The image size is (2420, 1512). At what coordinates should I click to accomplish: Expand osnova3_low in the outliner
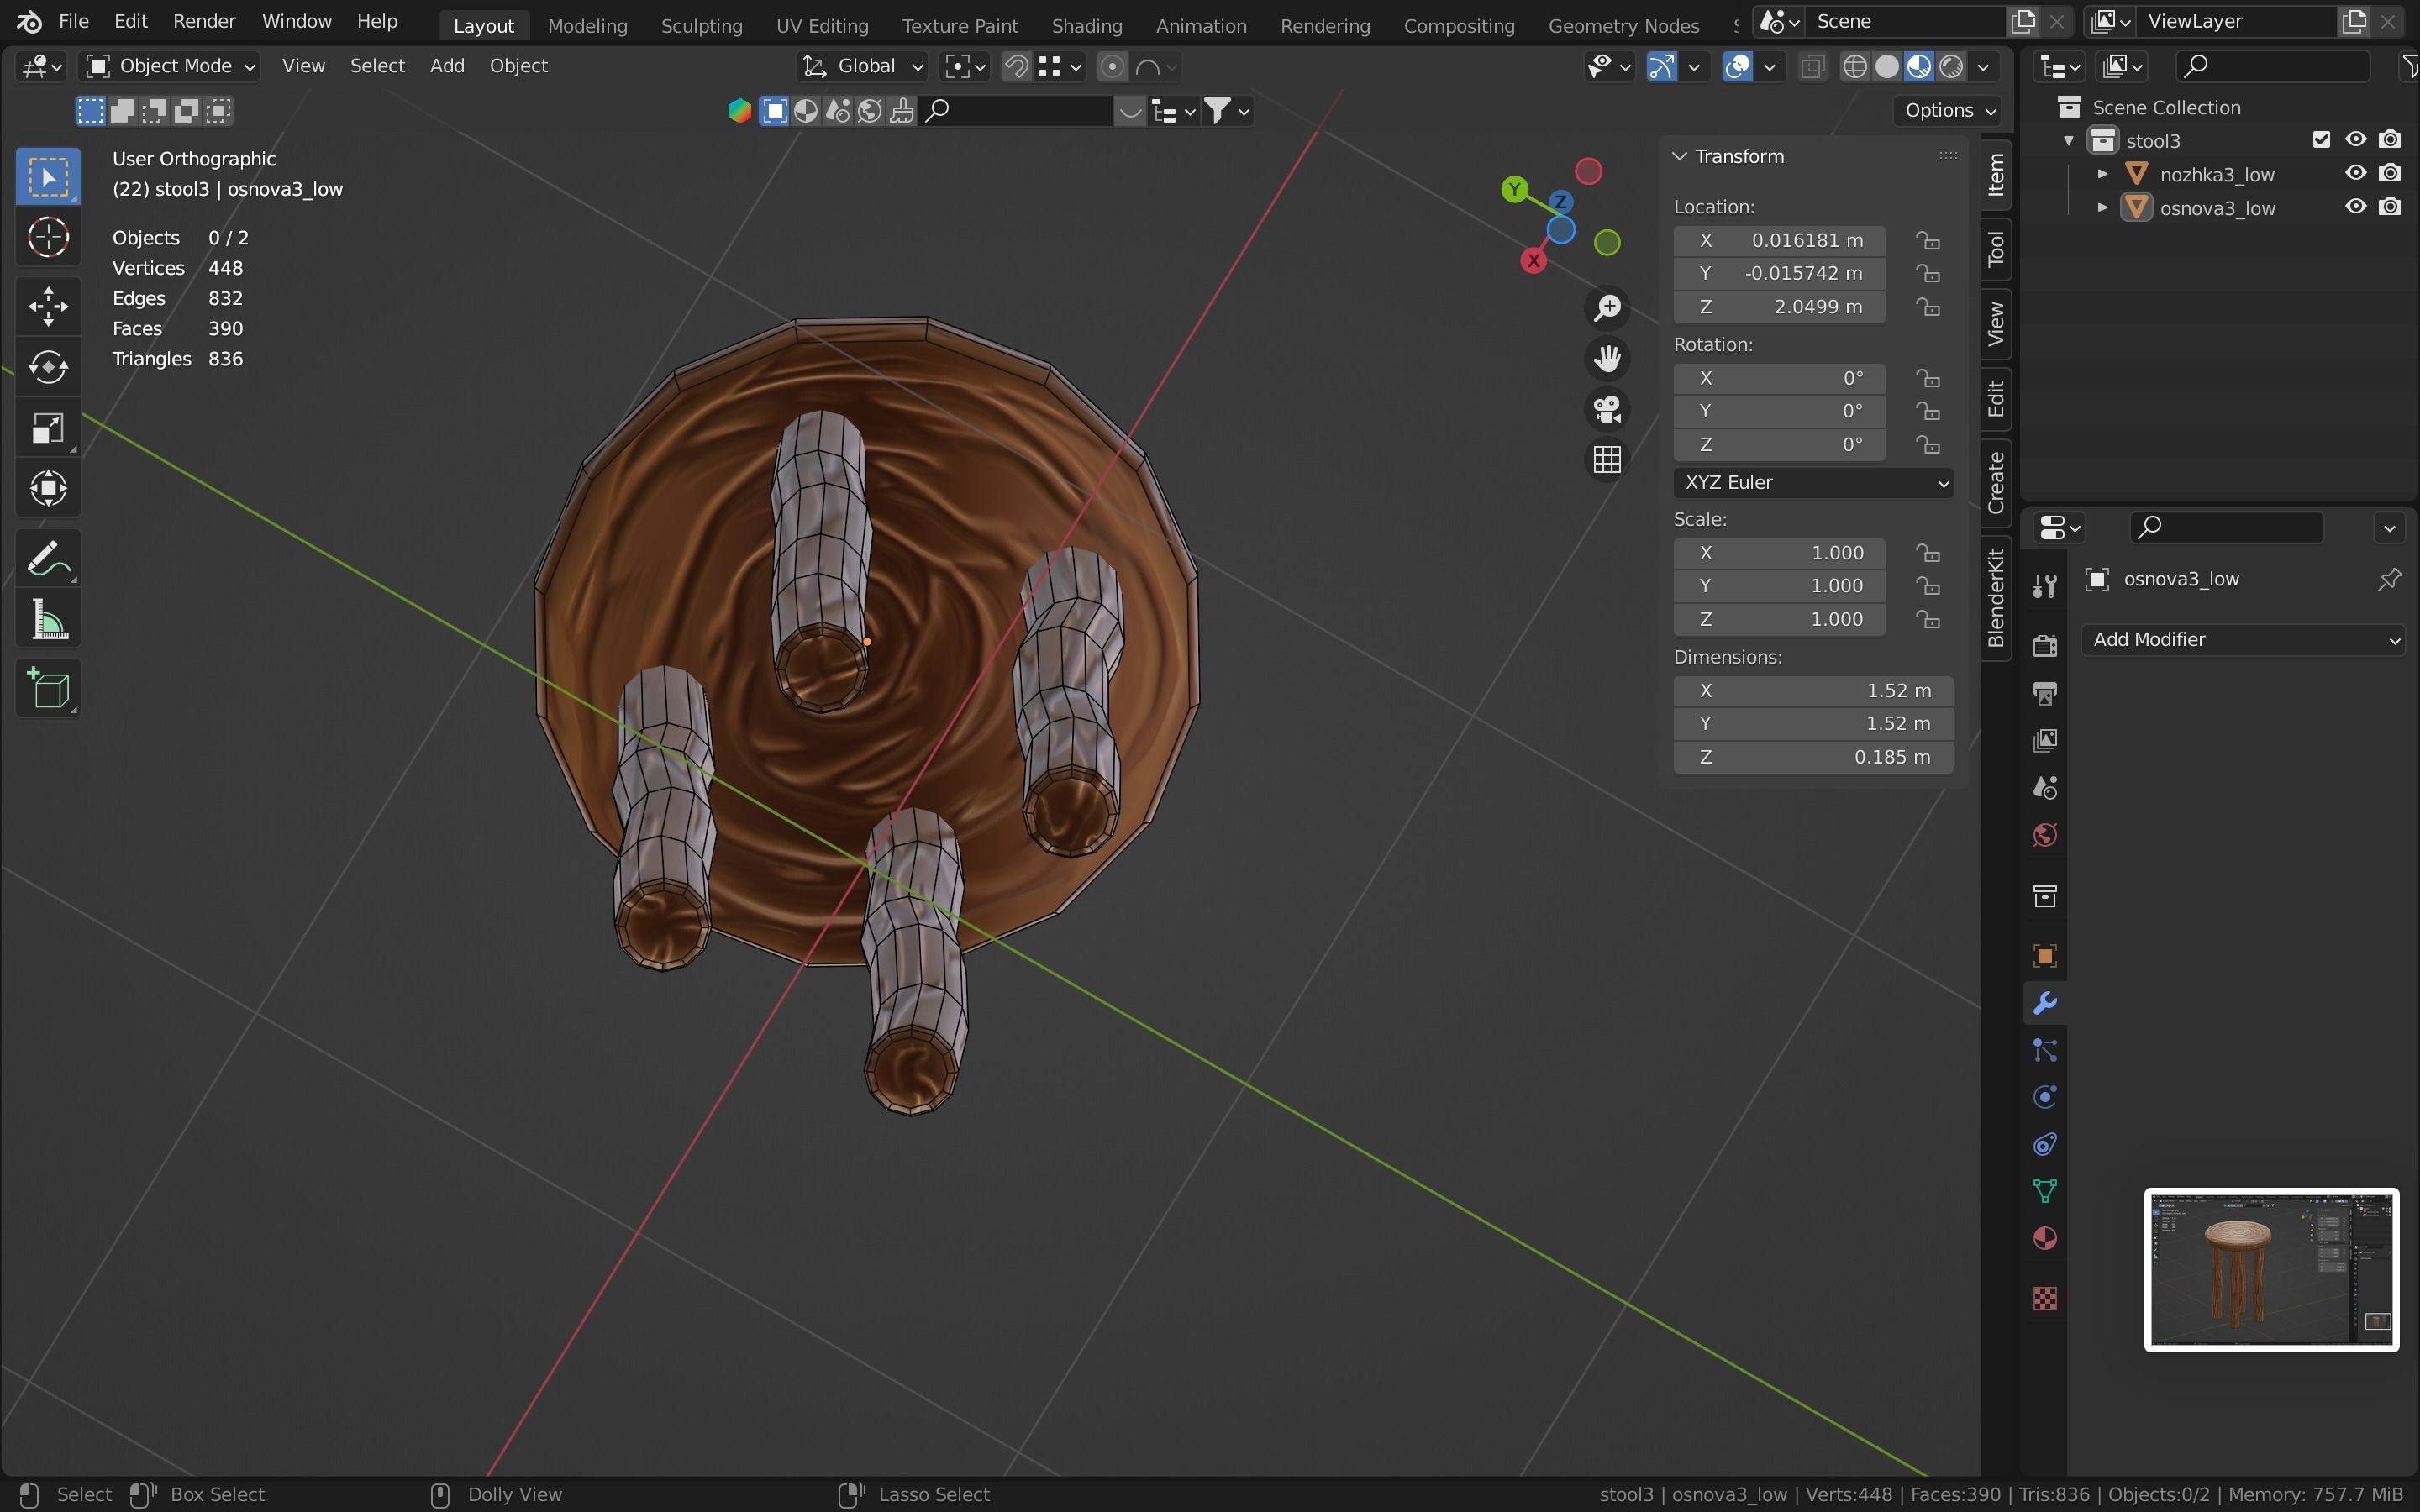click(2102, 208)
